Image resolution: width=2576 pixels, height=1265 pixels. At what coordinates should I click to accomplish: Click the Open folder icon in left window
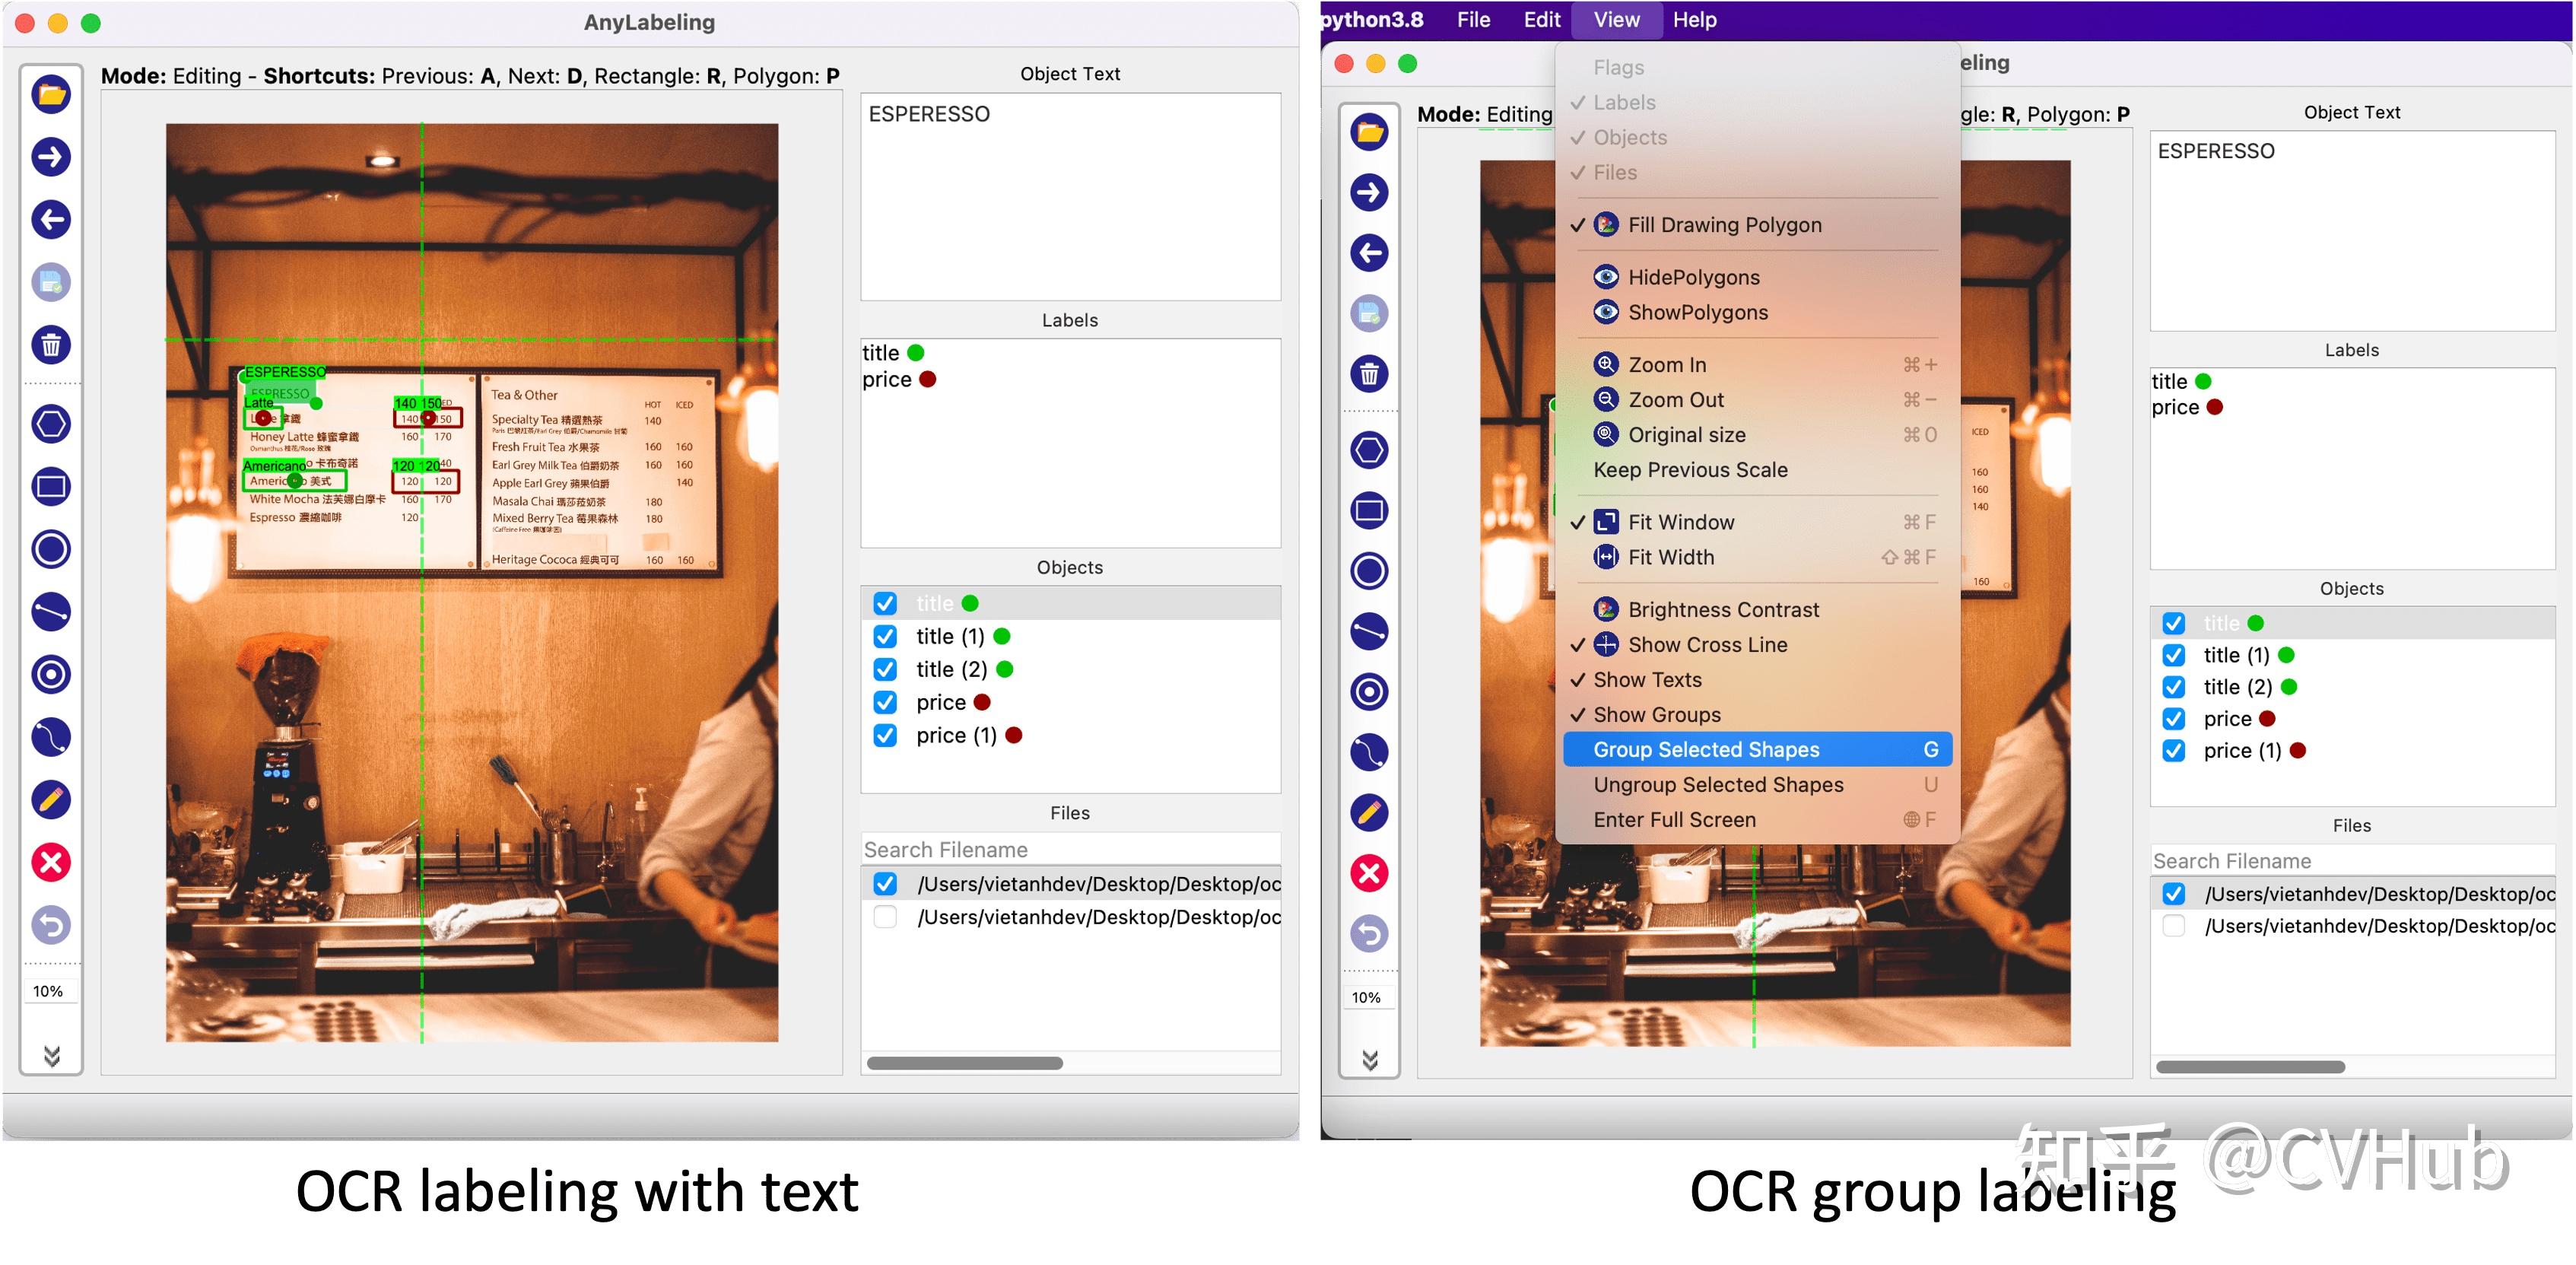pyautogui.click(x=51, y=94)
